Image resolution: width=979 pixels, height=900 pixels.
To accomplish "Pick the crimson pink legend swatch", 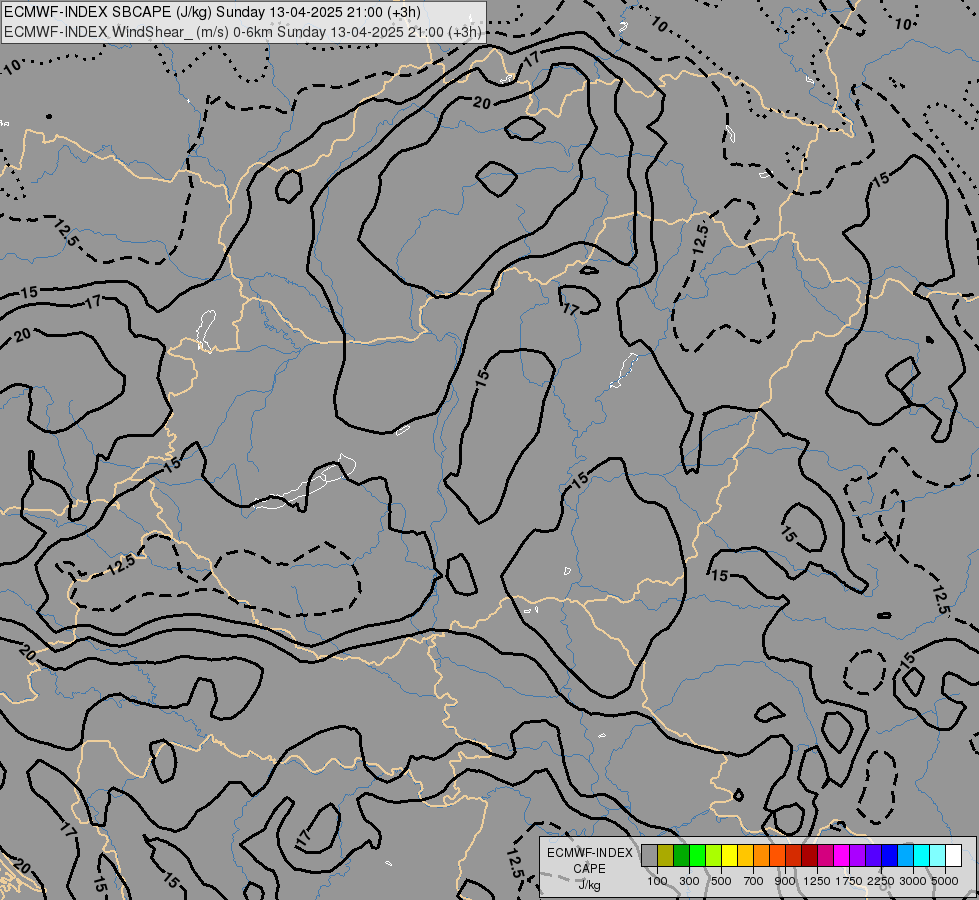I will (x=826, y=855).
